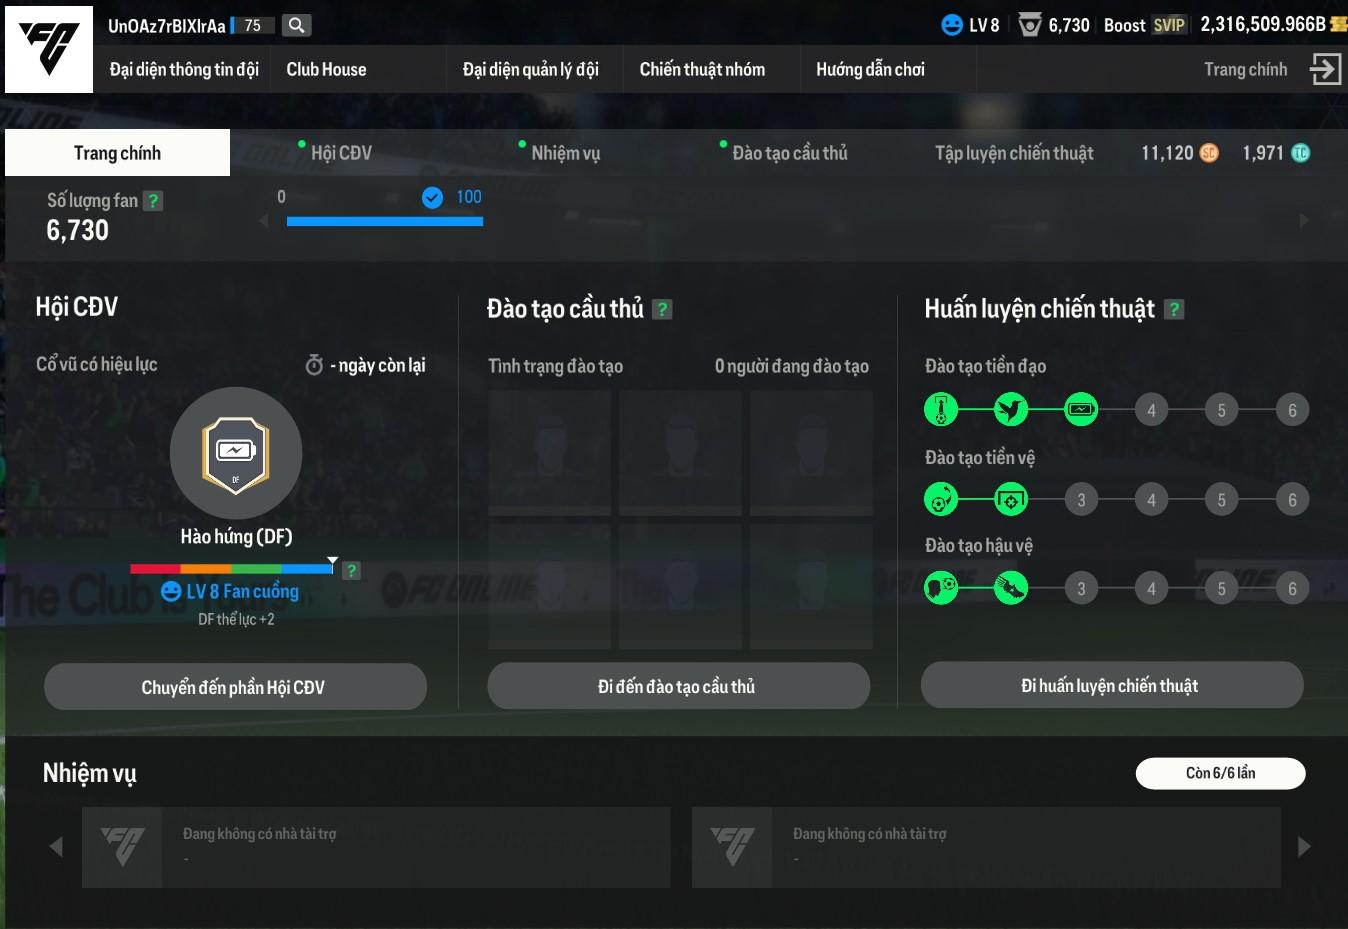Click the blue fan count progress bar

(385, 221)
